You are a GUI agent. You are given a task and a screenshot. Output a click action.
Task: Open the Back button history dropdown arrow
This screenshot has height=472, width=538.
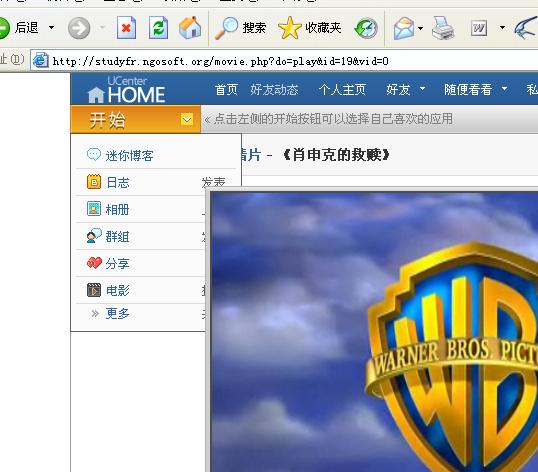tap(51, 27)
